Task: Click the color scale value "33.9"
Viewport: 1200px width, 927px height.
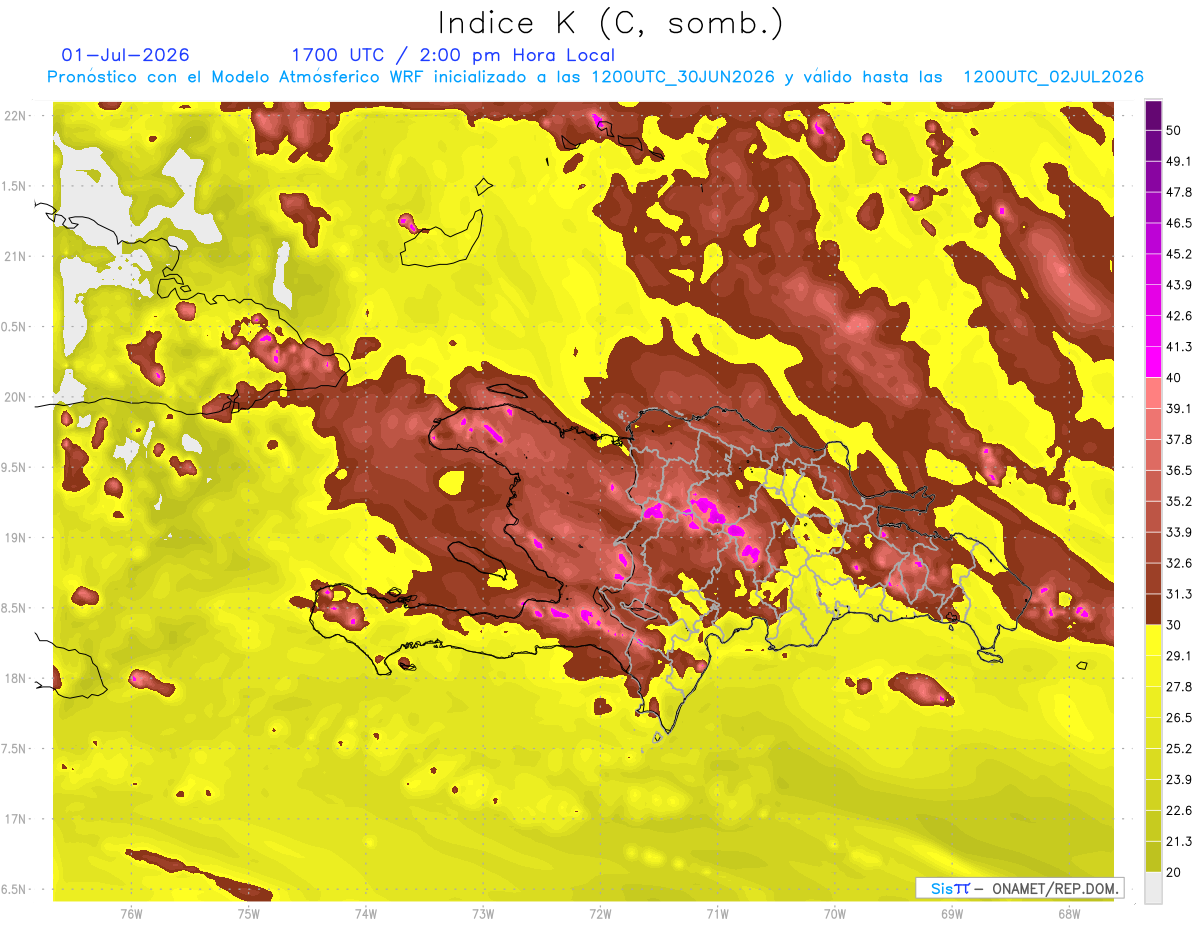Action: [x=1179, y=532]
